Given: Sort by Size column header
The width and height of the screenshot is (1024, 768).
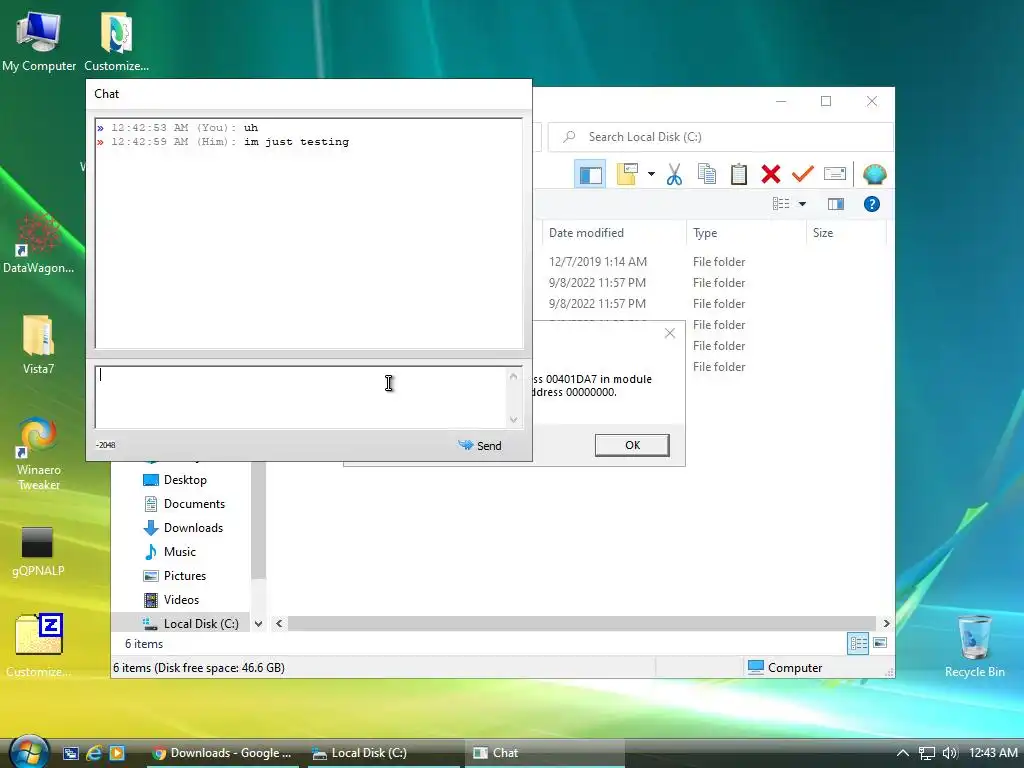Looking at the screenshot, I should pos(846,233).
